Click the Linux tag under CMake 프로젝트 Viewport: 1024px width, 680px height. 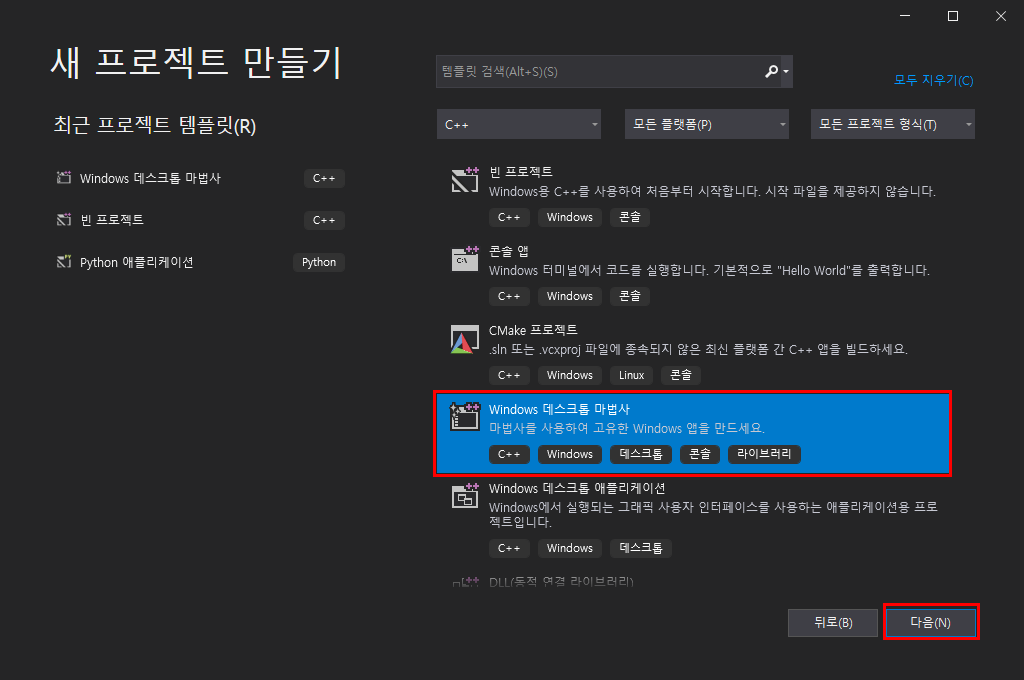(632, 375)
